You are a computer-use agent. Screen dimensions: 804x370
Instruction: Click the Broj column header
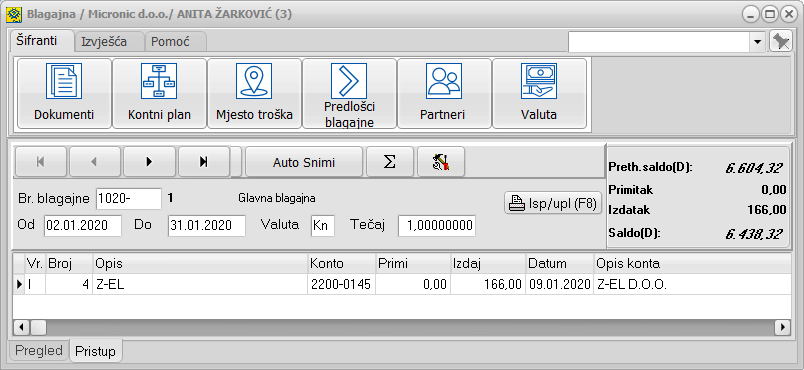point(69,264)
